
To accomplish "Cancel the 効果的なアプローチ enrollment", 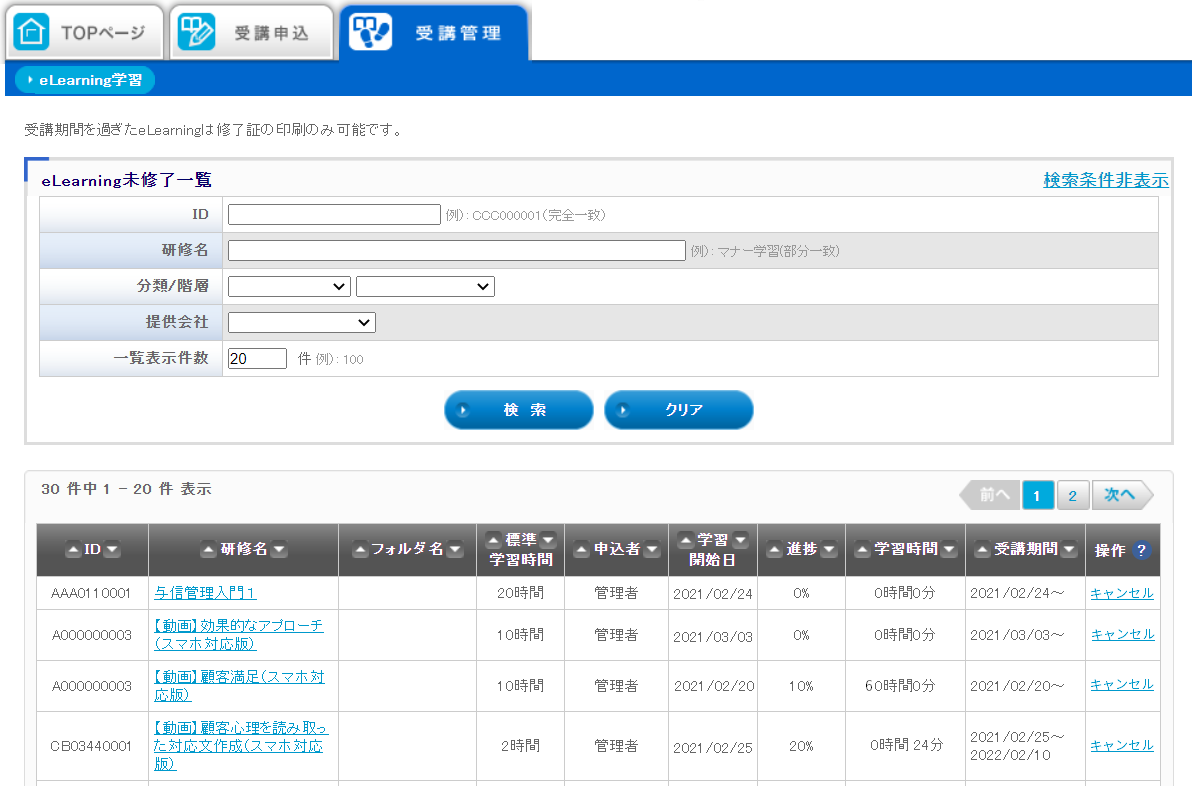I will click(x=1122, y=634).
